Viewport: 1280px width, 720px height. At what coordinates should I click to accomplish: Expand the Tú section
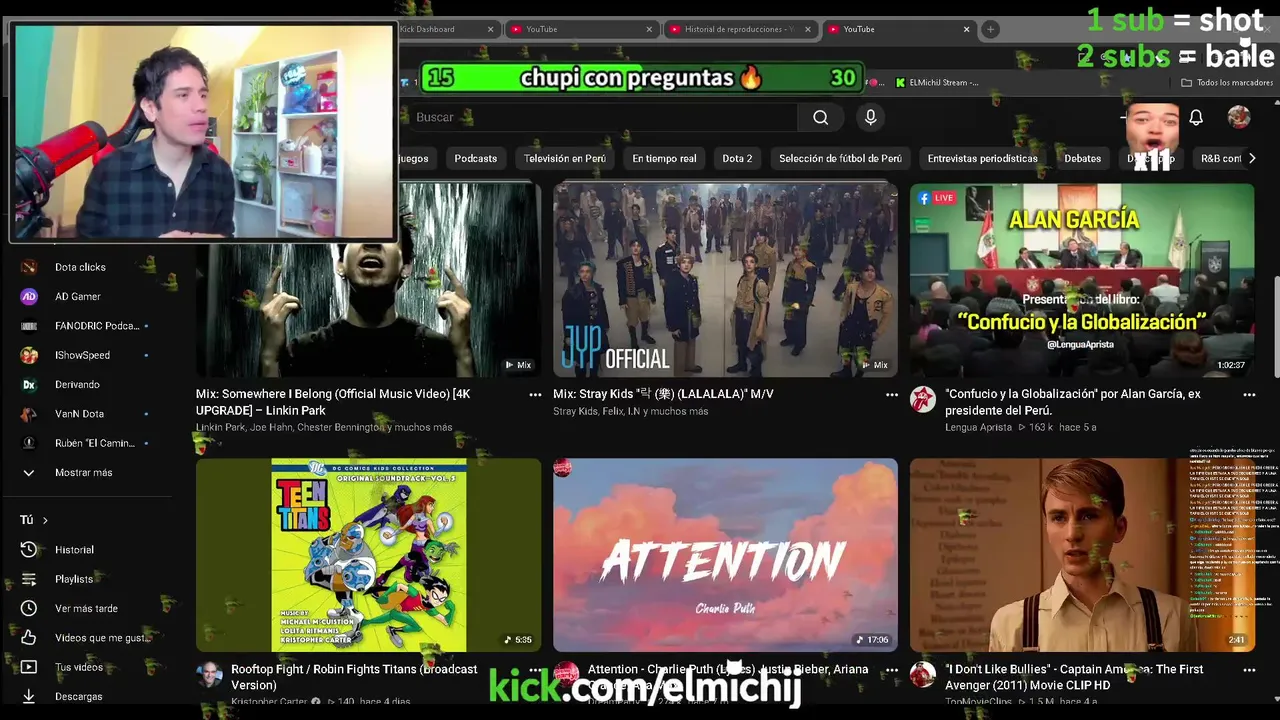34,520
